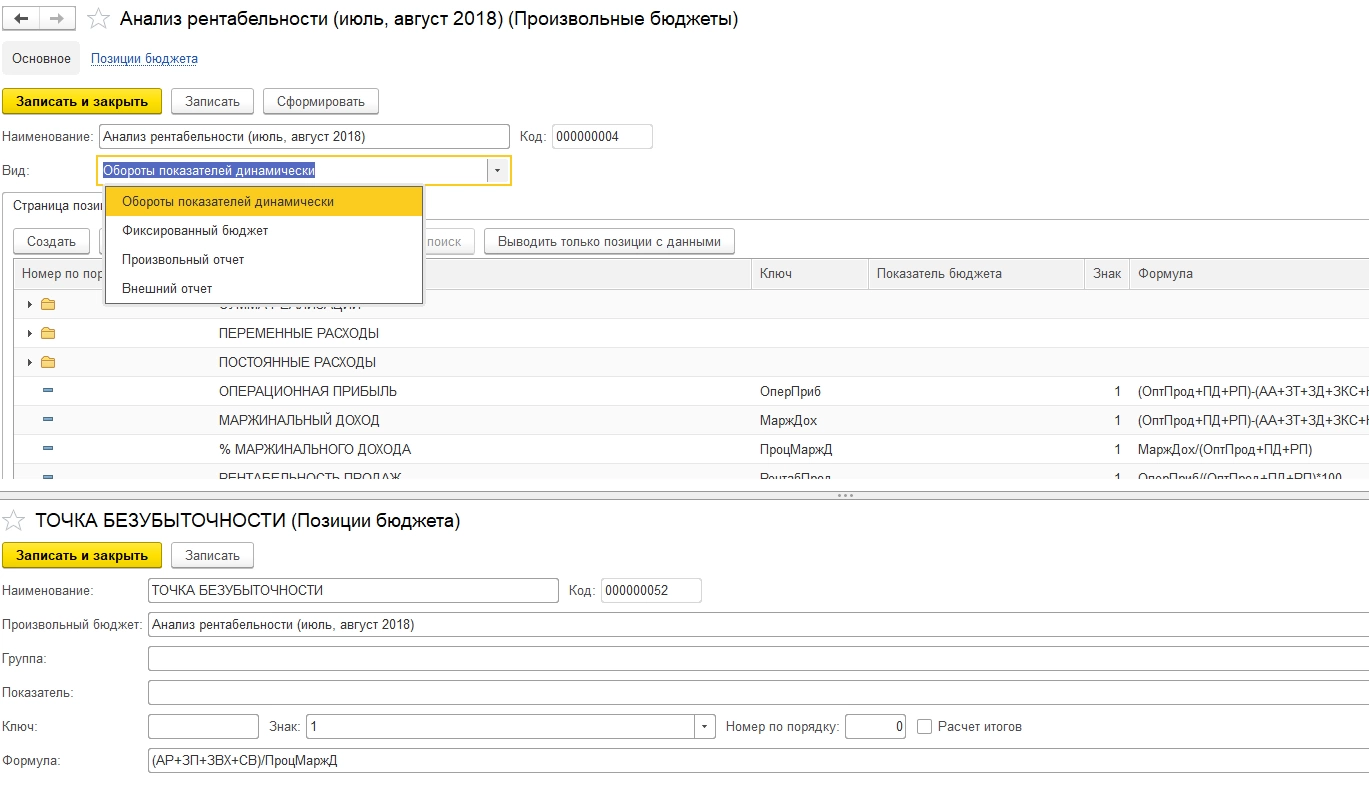Star the Анализ рентабельности budget as favorite
The width and height of the screenshot is (1369, 803).
click(x=98, y=19)
